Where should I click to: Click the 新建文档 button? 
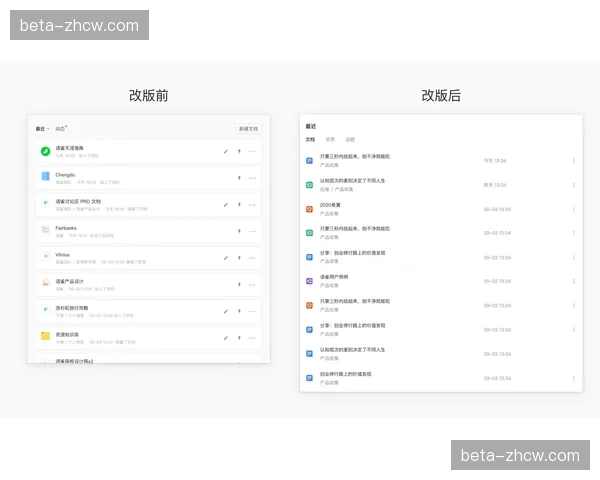(248, 129)
